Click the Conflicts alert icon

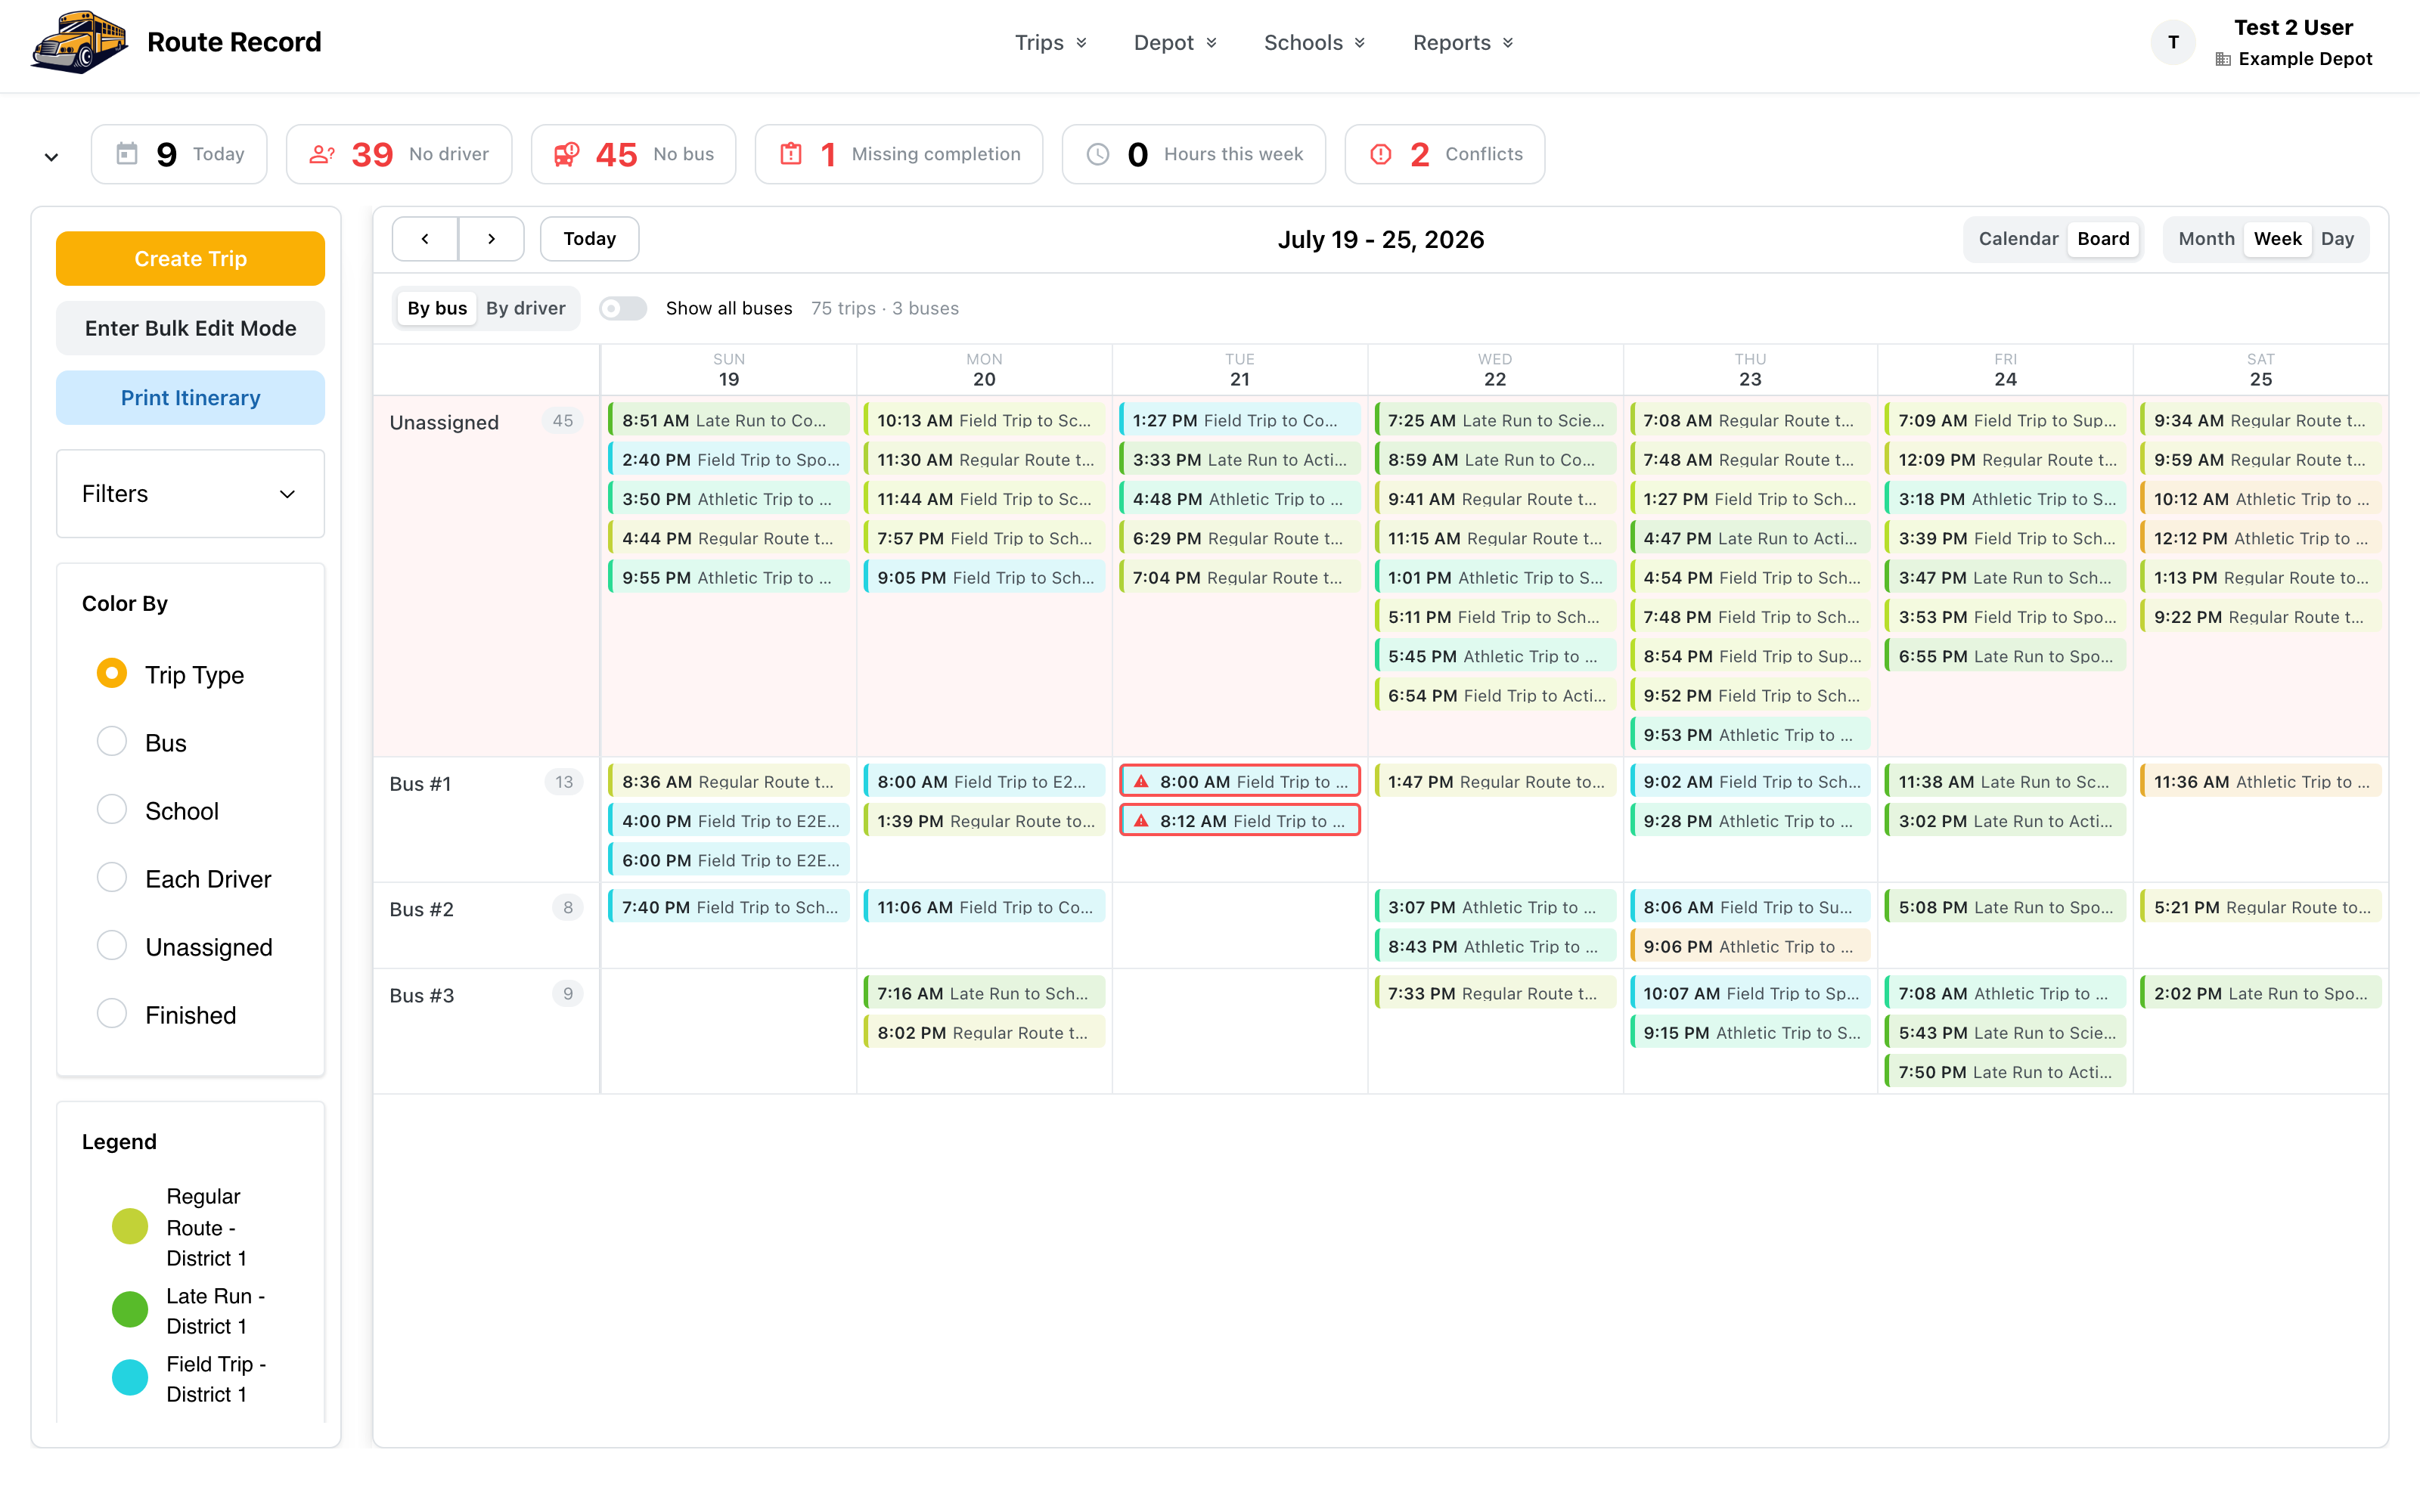click(1381, 154)
